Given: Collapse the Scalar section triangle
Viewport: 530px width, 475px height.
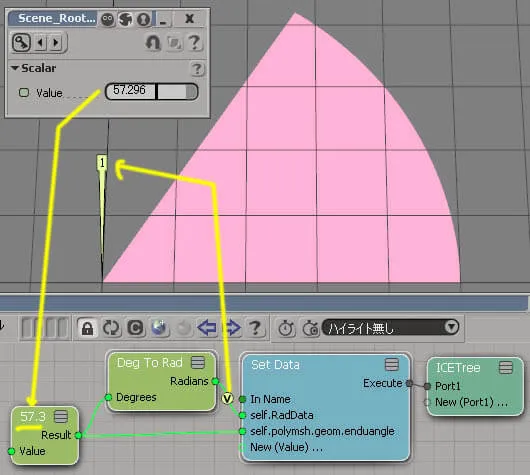Looking at the screenshot, I should click(x=15, y=68).
